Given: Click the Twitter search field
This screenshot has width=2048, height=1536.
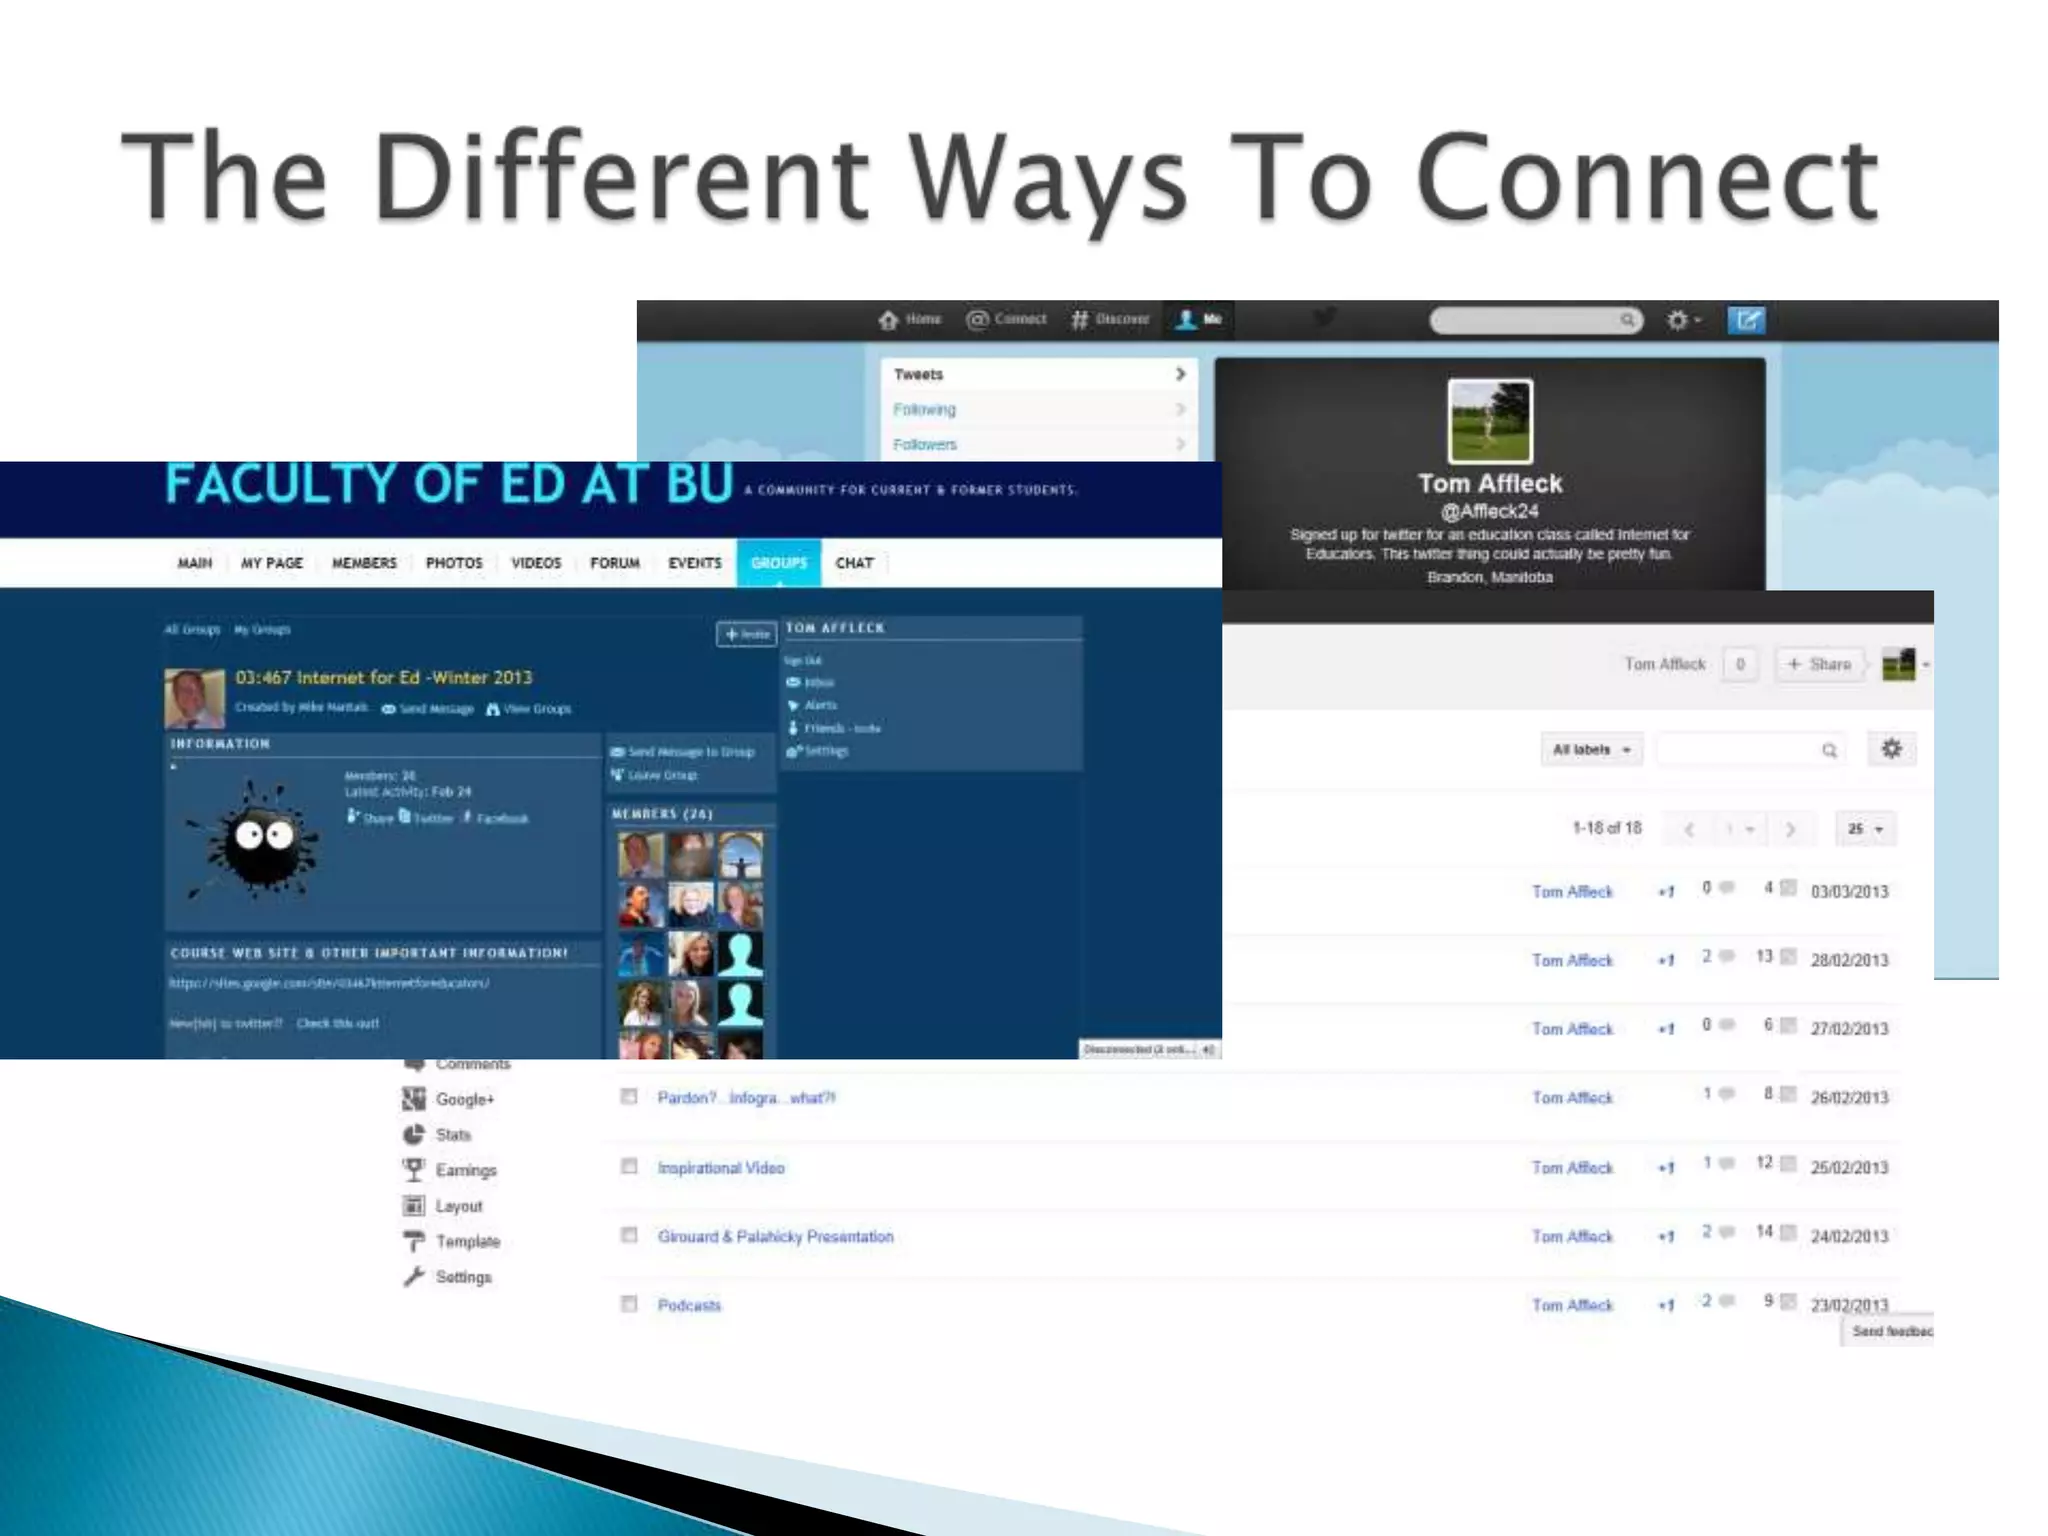Looking at the screenshot, I should pos(1527,320).
